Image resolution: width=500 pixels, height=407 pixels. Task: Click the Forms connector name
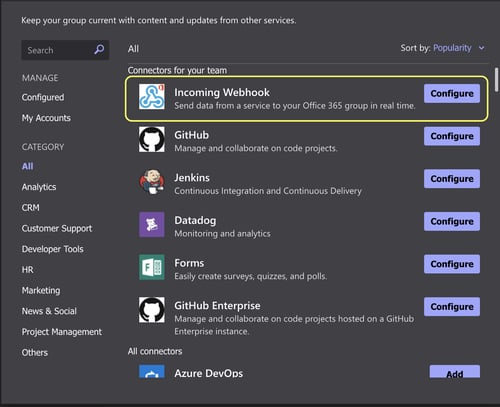pyautogui.click(x=189, y=263)
